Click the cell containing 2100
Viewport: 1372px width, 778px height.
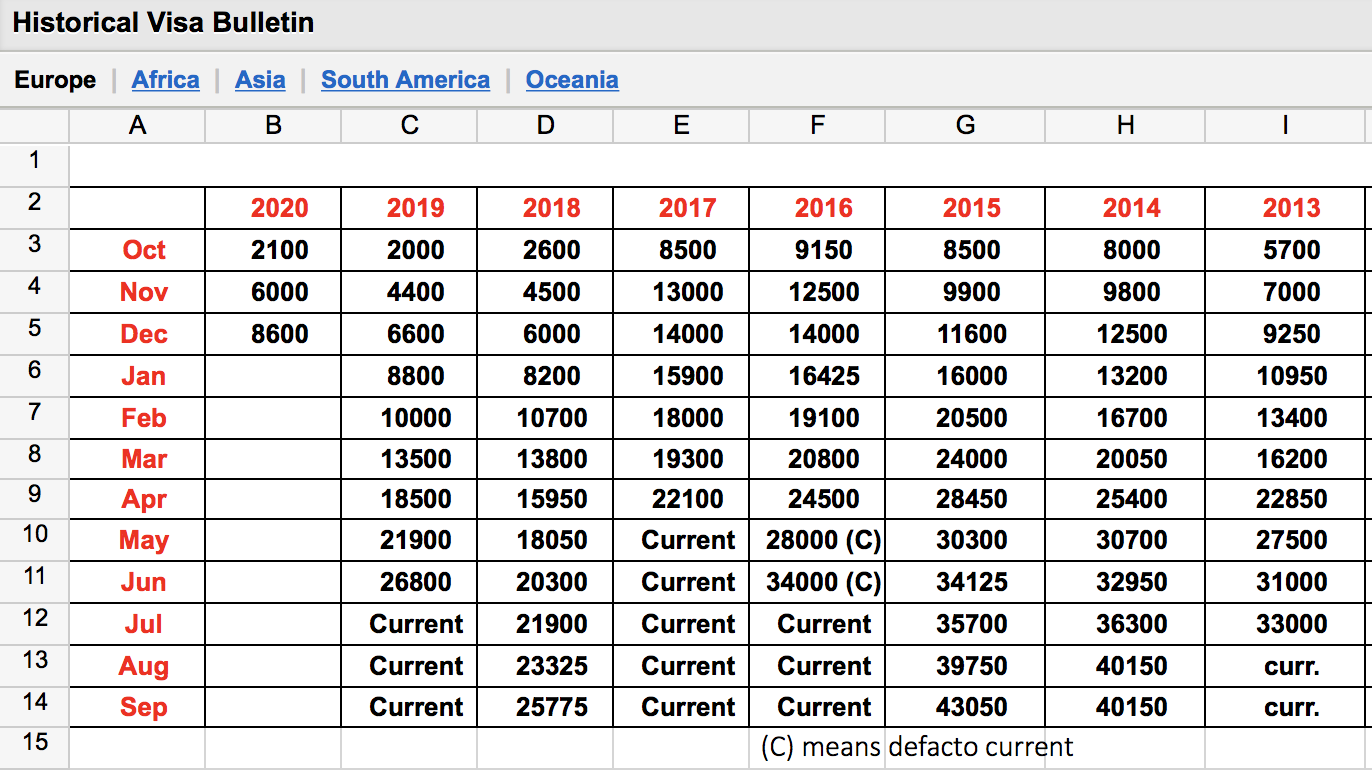[x=273, y=250]
